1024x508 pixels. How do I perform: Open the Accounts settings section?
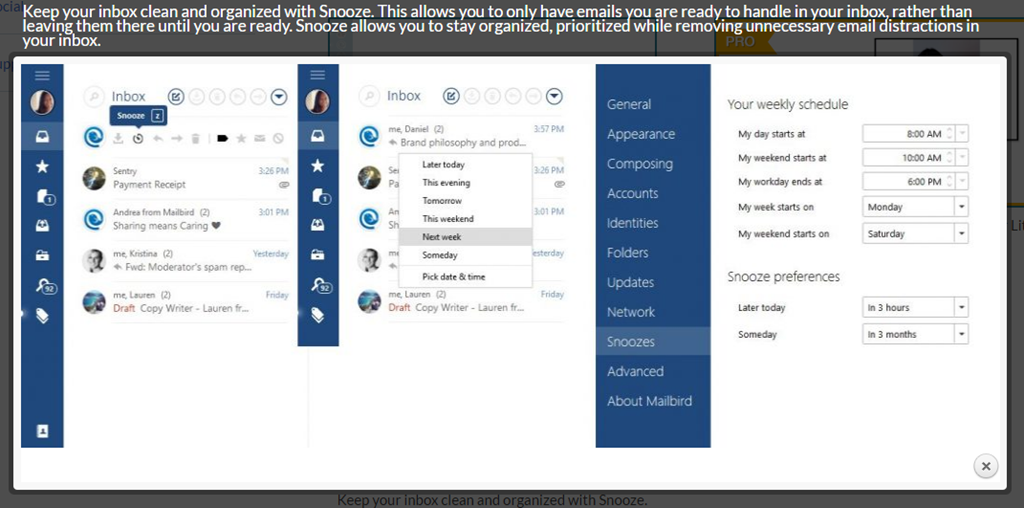click(x=632, y=193)
